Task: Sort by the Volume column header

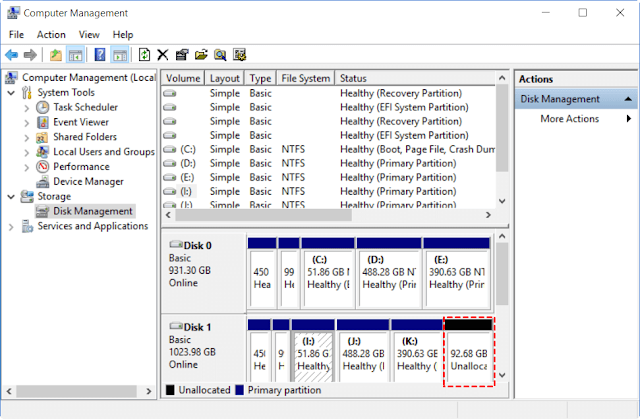Action: pos(183,78)
